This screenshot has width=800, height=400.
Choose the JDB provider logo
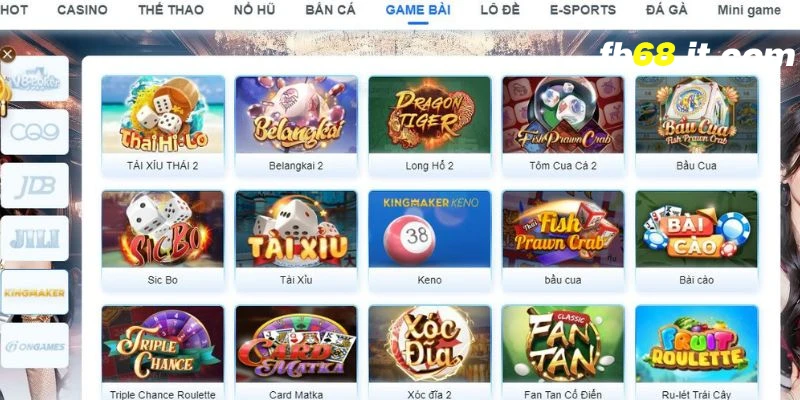click(x=35, y=186)
